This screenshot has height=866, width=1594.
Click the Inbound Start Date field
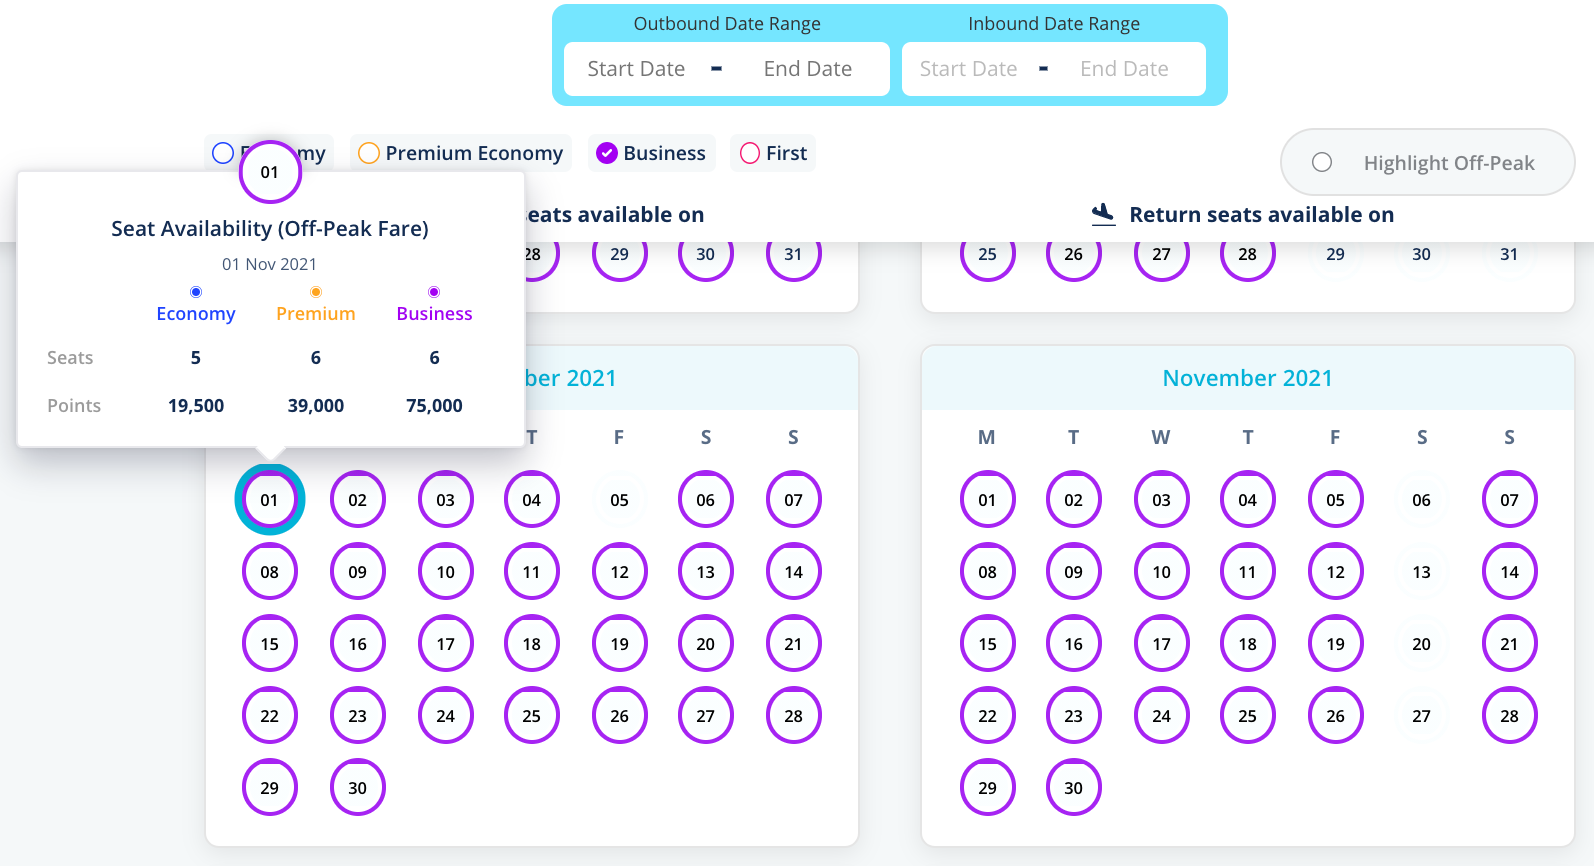[968, 69]
